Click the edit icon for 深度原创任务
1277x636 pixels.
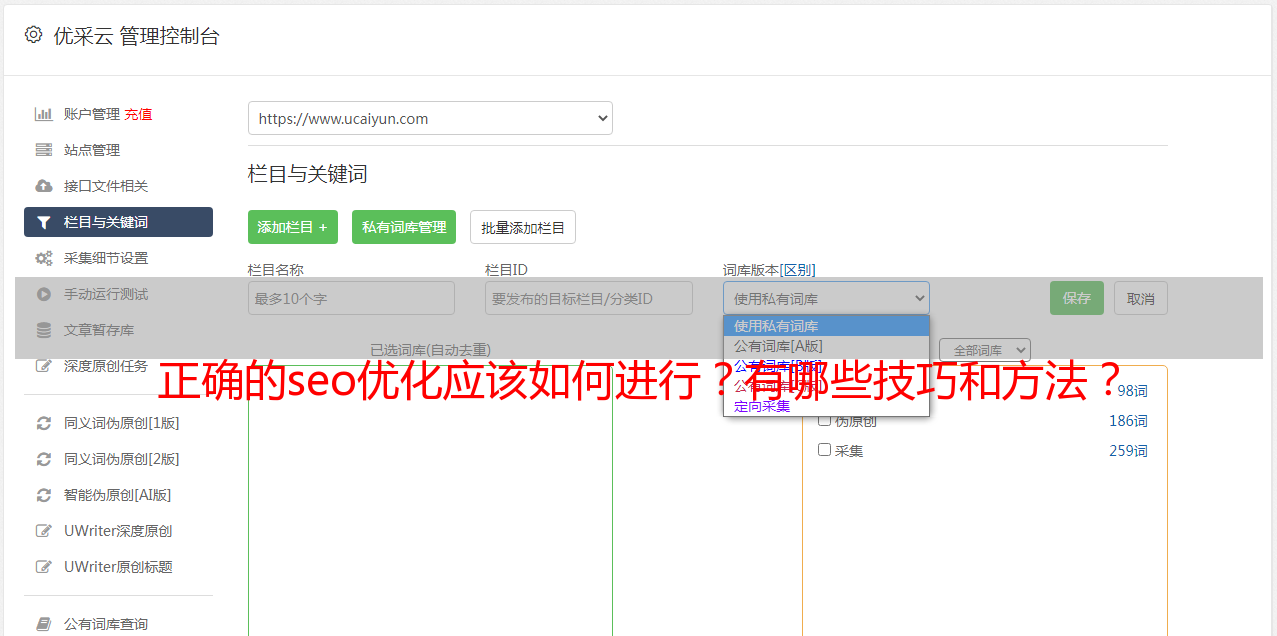coord(43,366)
